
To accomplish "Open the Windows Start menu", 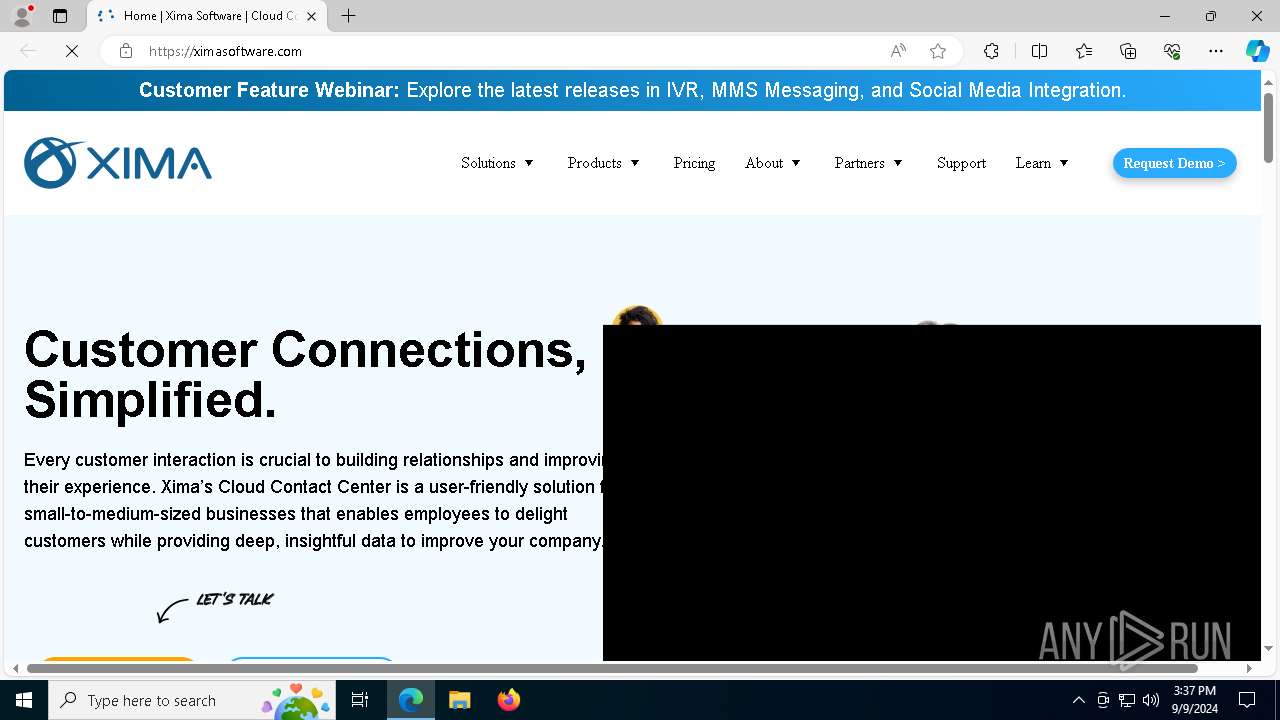I will pos(24,700).
